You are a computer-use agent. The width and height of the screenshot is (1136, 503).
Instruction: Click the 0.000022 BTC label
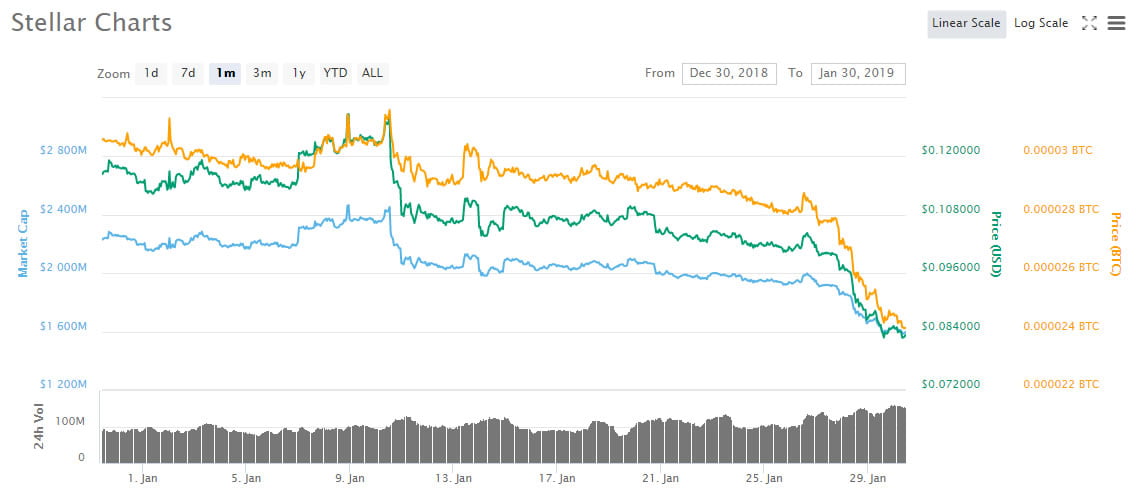[x=1061, y=384]
